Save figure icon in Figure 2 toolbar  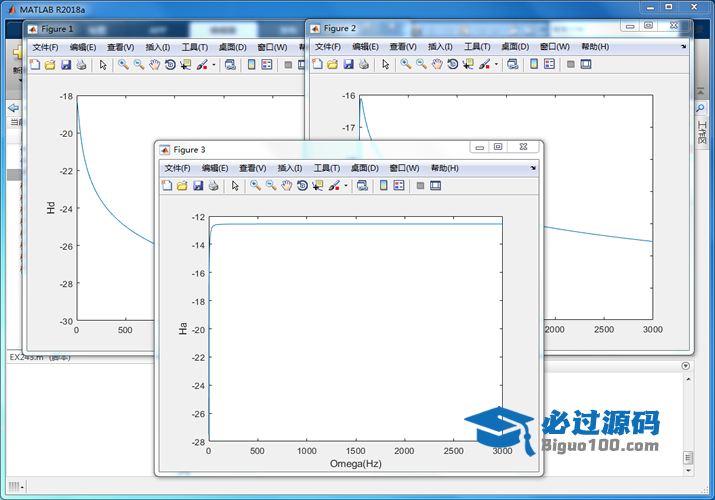[348, 64]
